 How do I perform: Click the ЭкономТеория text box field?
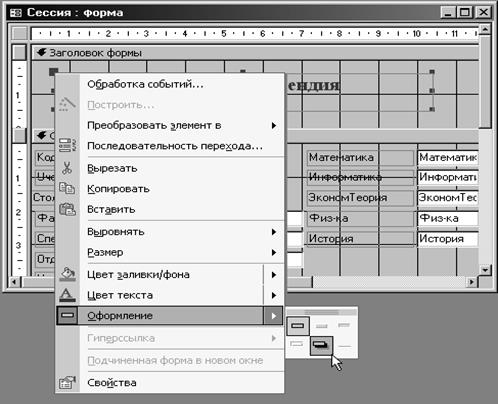coord(448,197)
